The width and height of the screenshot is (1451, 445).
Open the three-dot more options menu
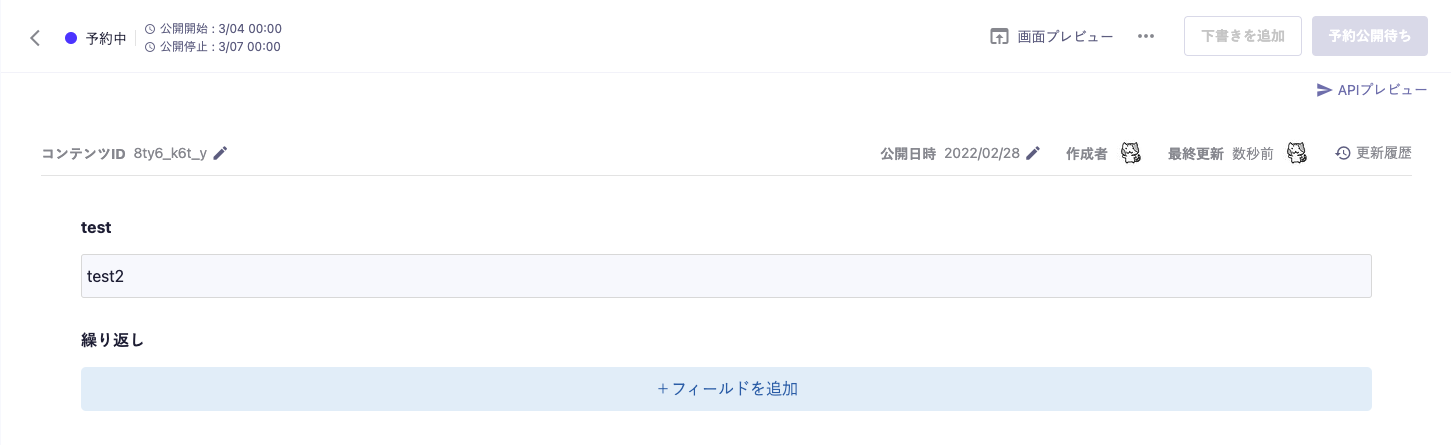(x=1146, y=37)
